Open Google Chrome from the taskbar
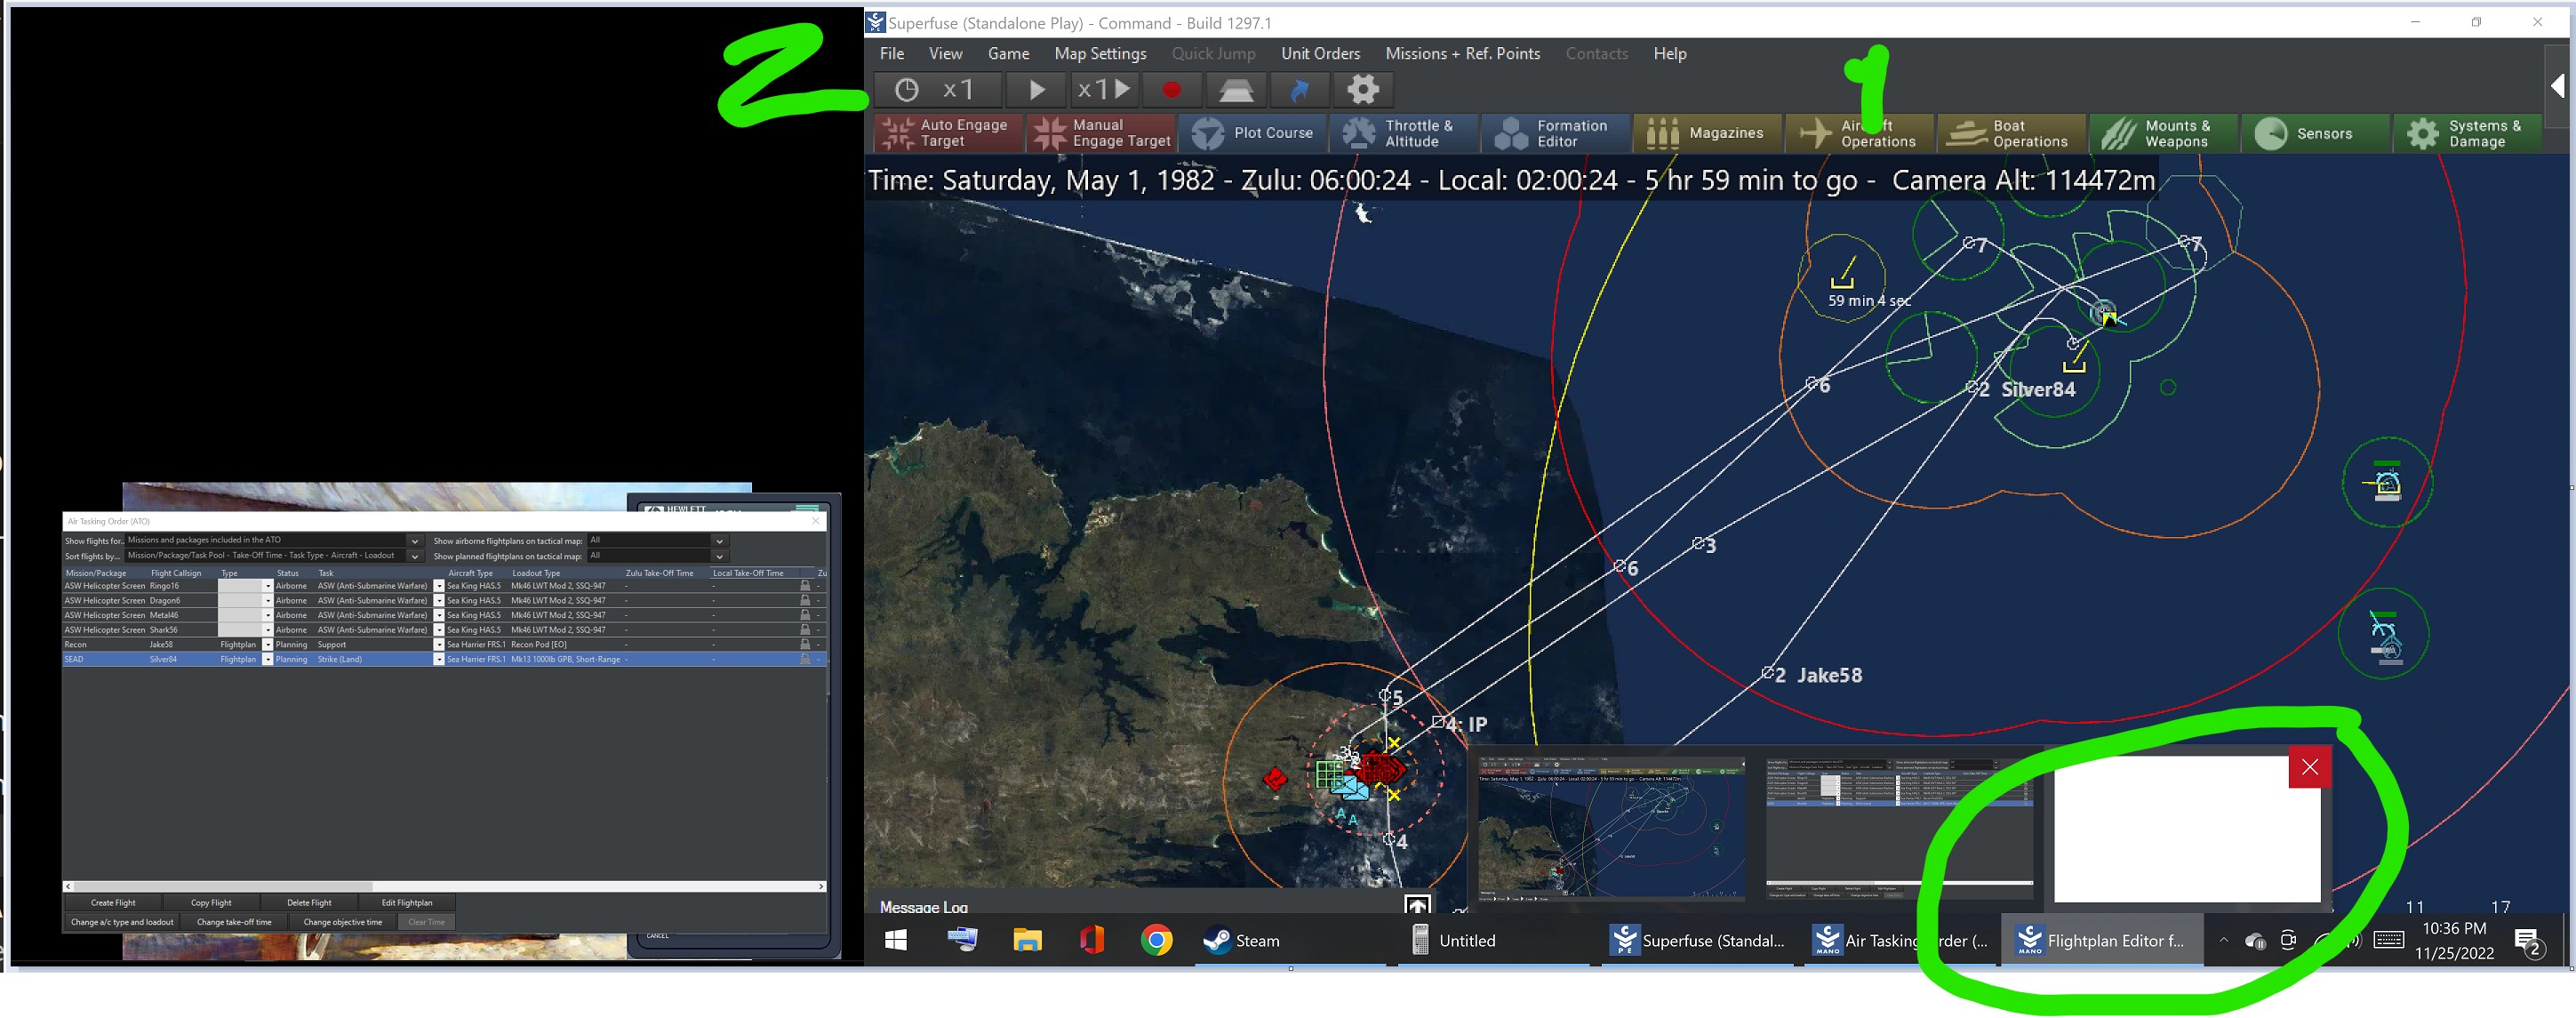The height and width of the screenshot is (1018, 2576). [1156, 940]
